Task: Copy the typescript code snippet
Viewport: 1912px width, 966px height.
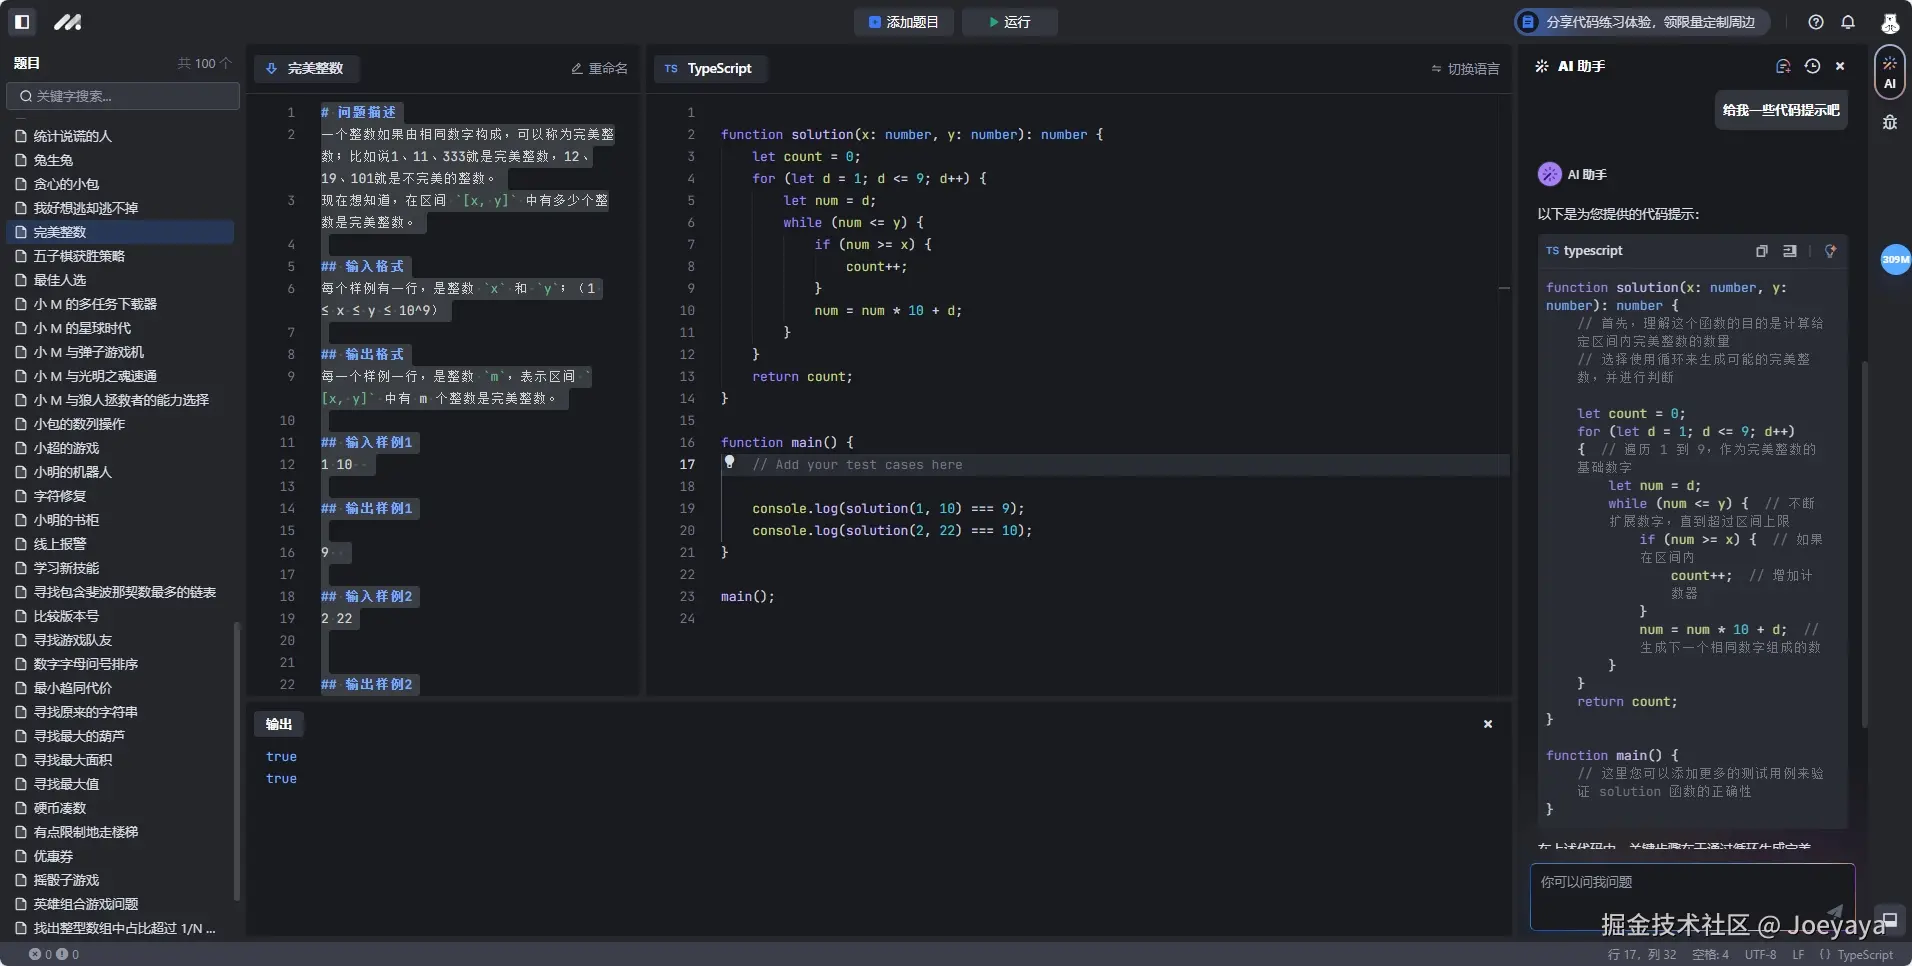Action: [1761, 251]
